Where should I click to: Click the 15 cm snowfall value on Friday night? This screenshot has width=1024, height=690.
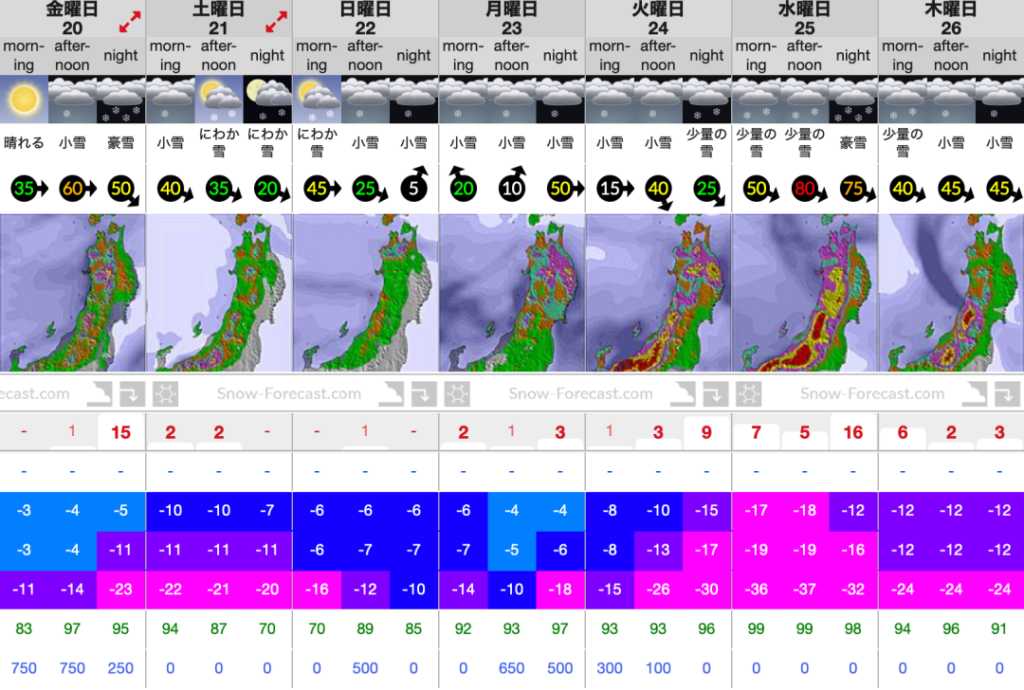(121, 432)
